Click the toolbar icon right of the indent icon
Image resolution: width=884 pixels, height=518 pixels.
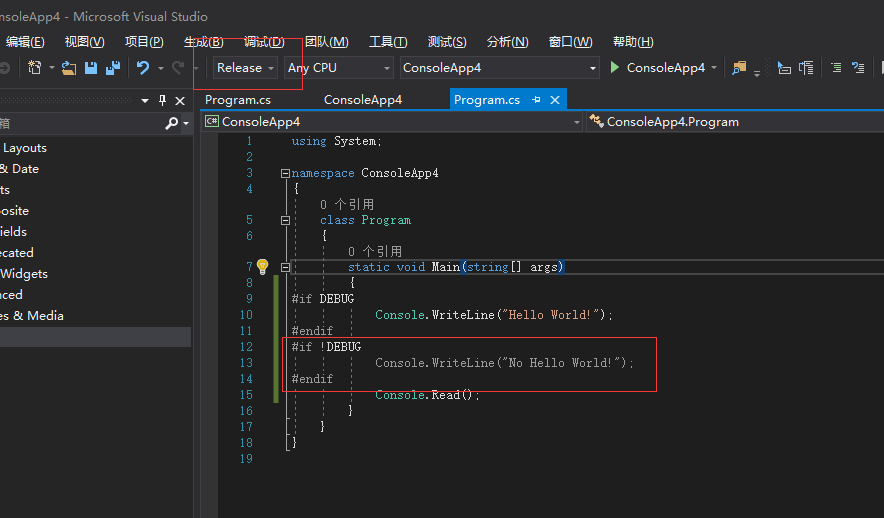click(x=858, y=68)
